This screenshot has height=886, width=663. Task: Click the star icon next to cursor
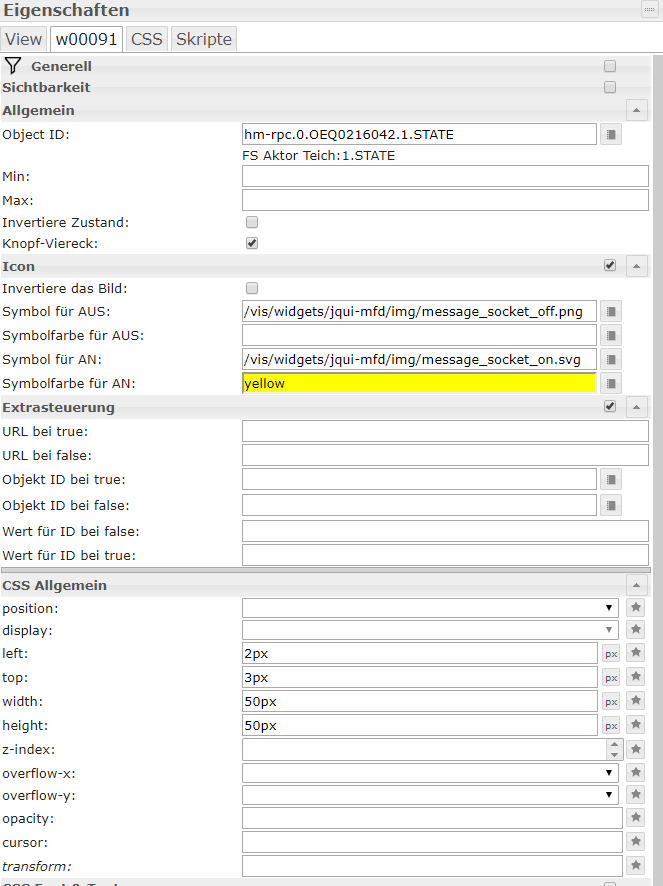[636, 842]
